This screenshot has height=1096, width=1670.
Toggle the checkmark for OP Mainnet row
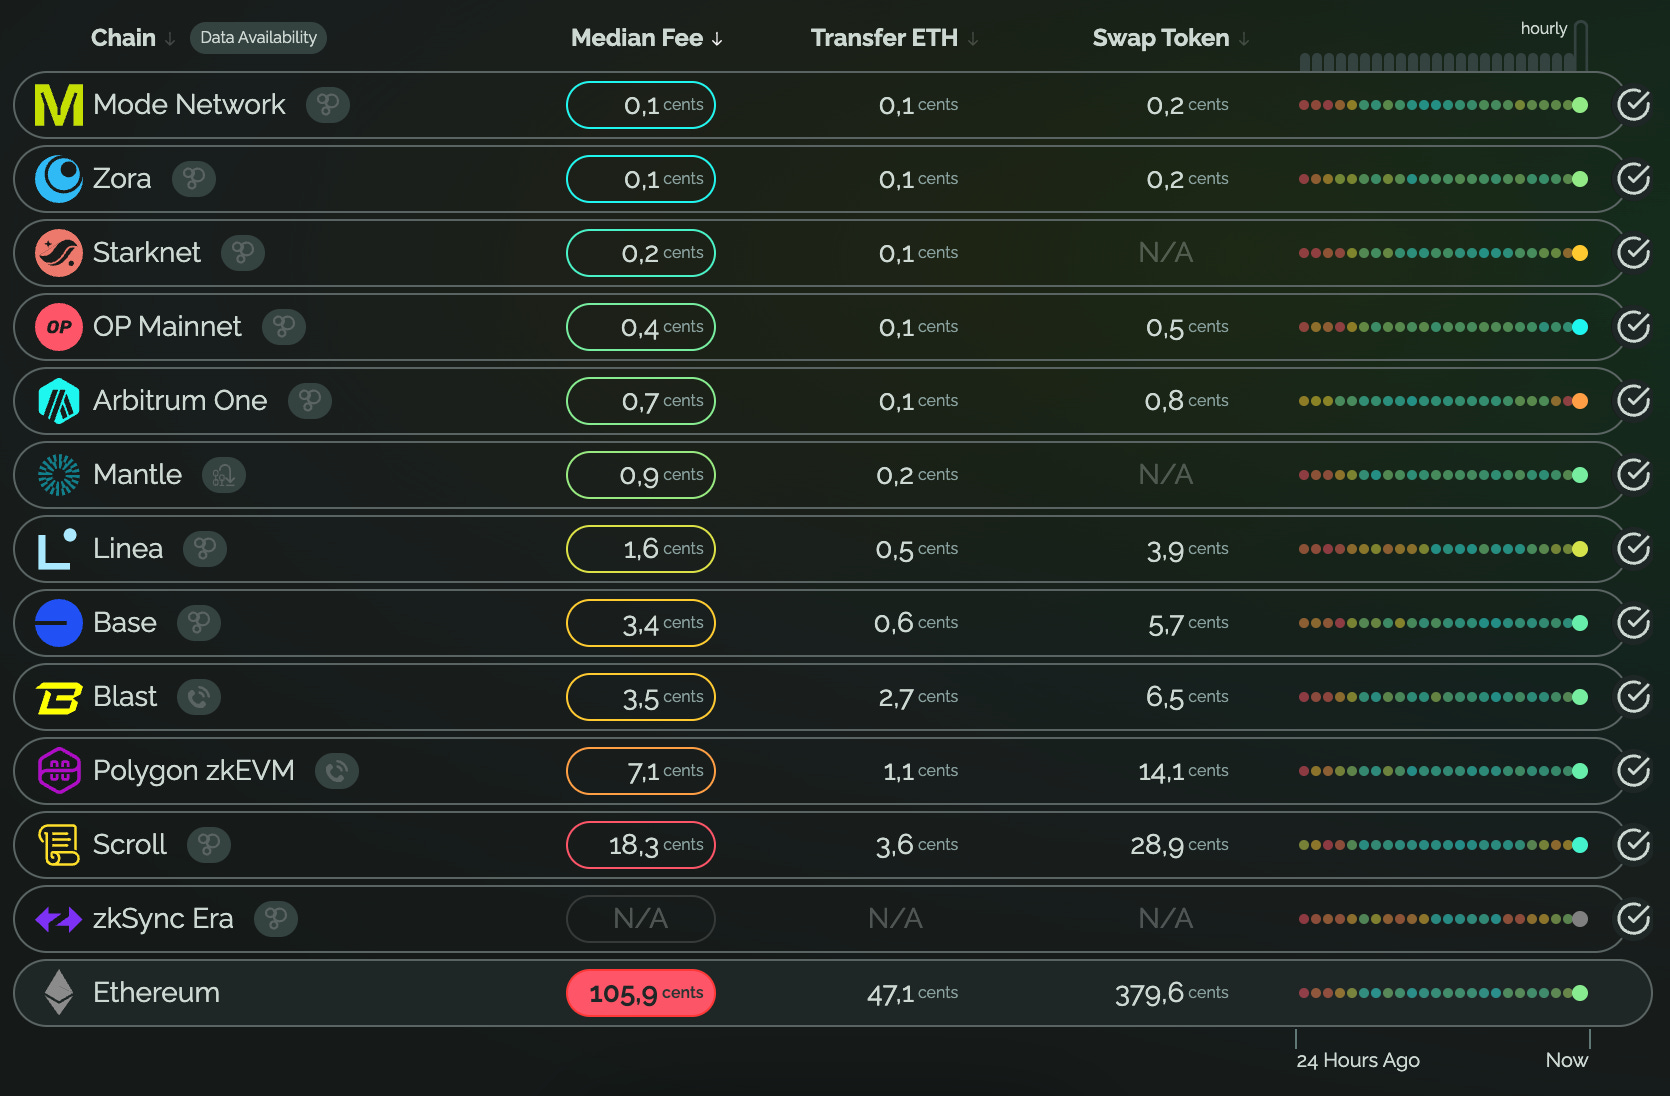(x=1634, y=326)
